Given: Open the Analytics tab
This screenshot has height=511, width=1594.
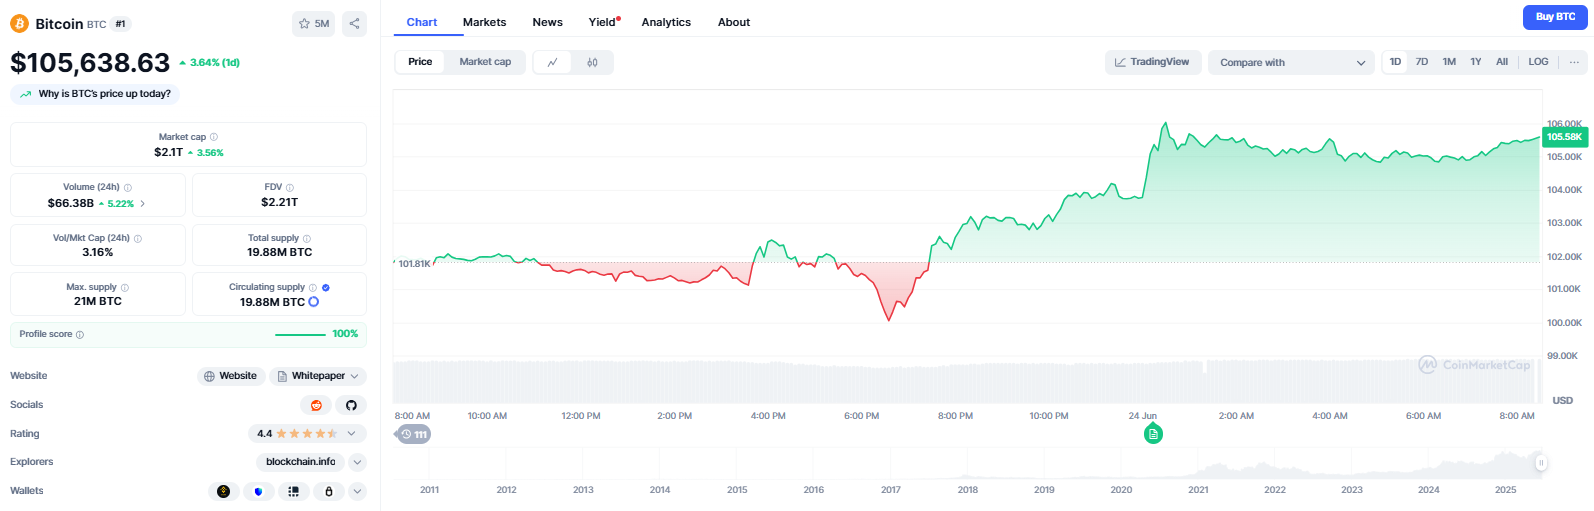Looking at the screenshot, I should [666, 22].
